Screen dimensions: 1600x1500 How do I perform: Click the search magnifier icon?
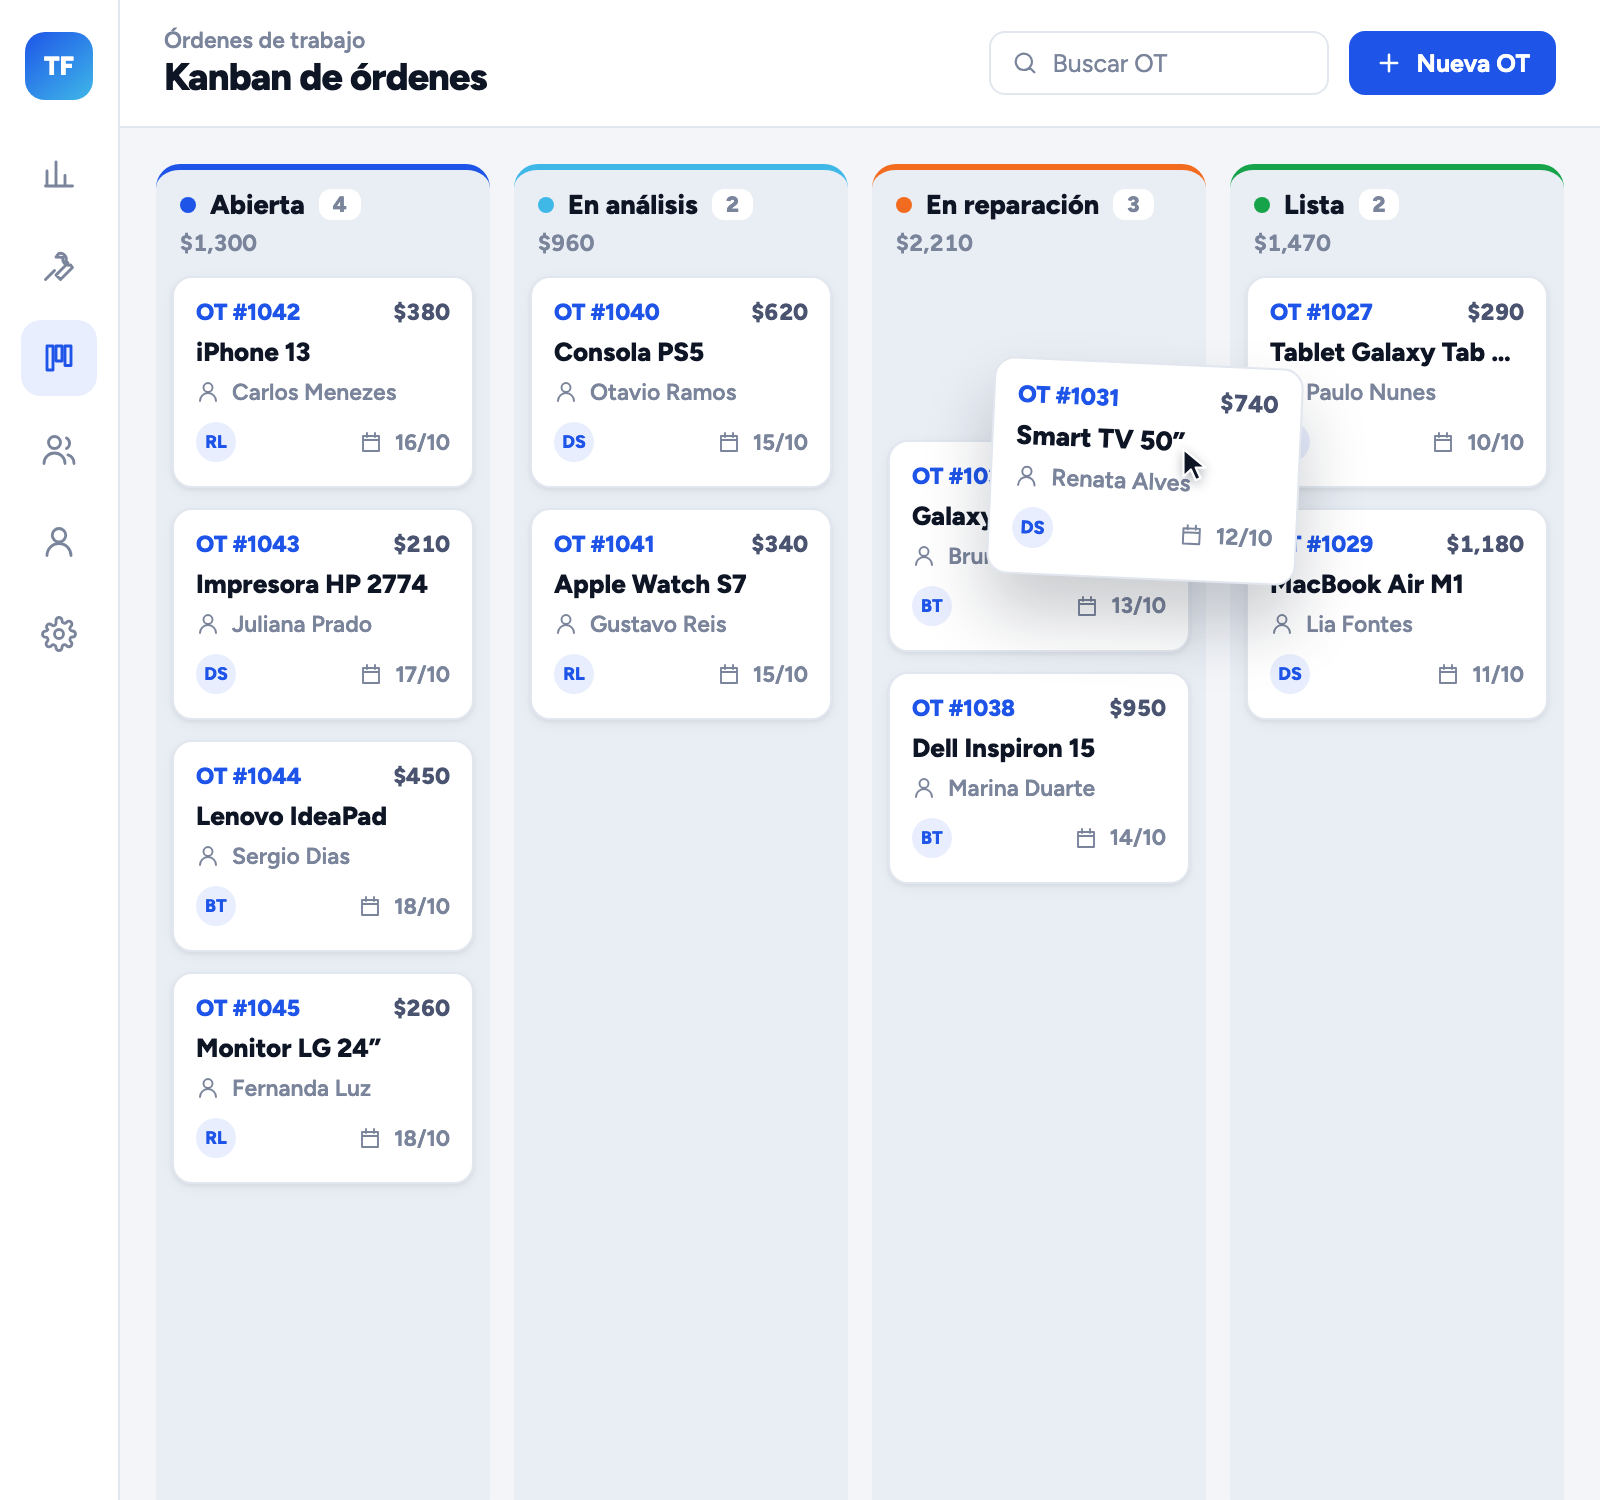pos(1025,63)
